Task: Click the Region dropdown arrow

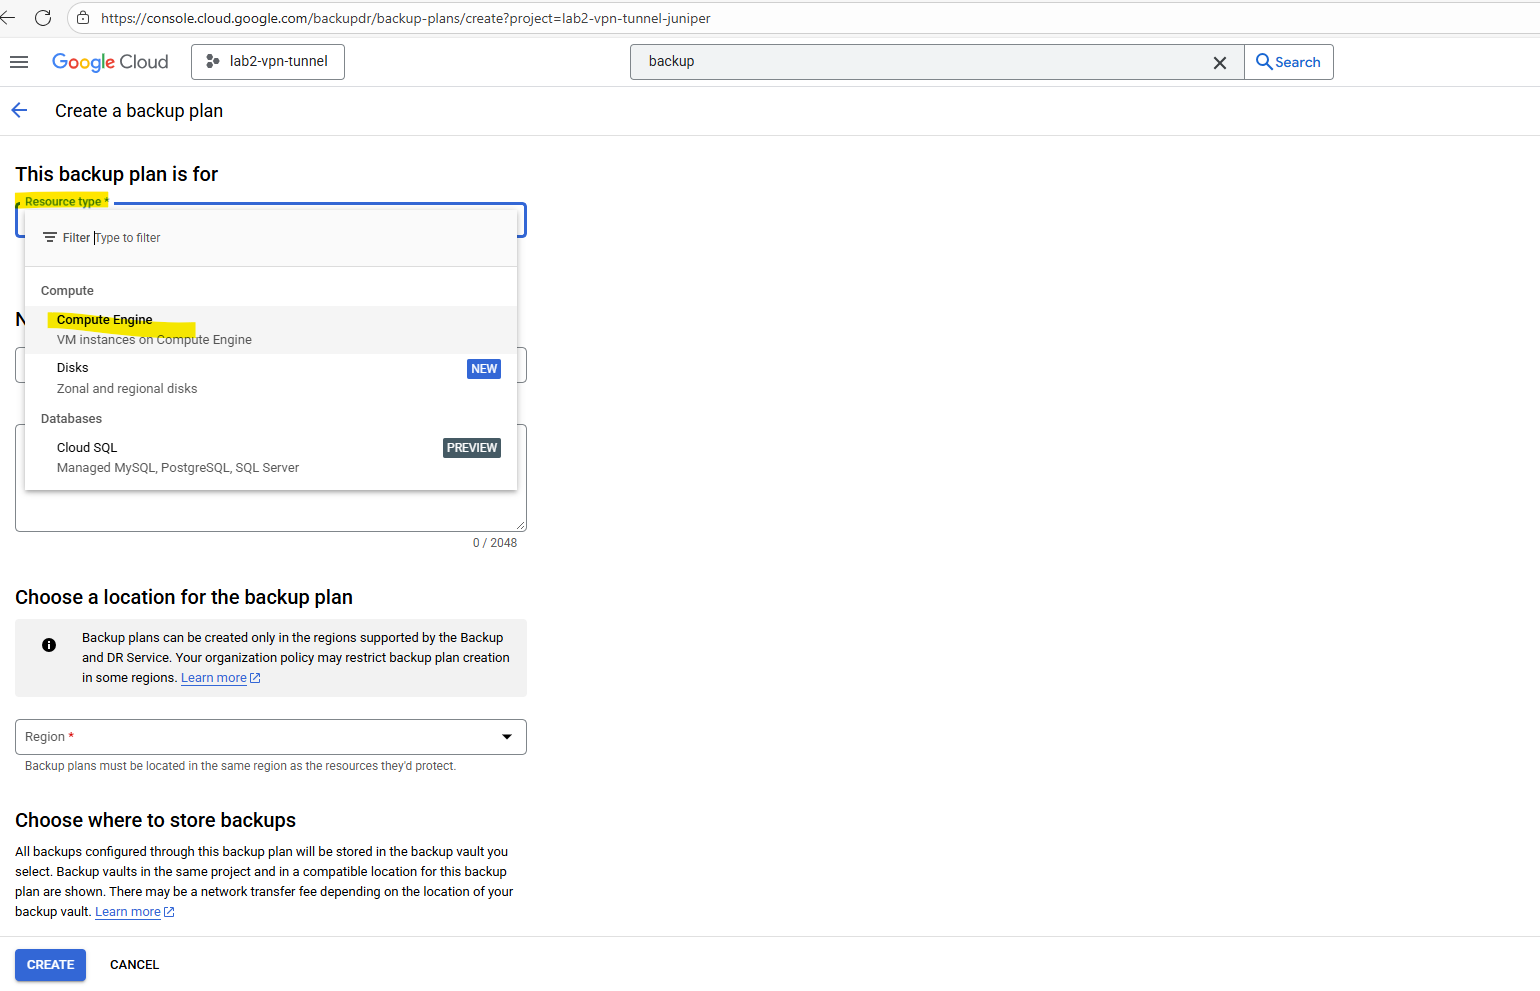Action: 507,737
